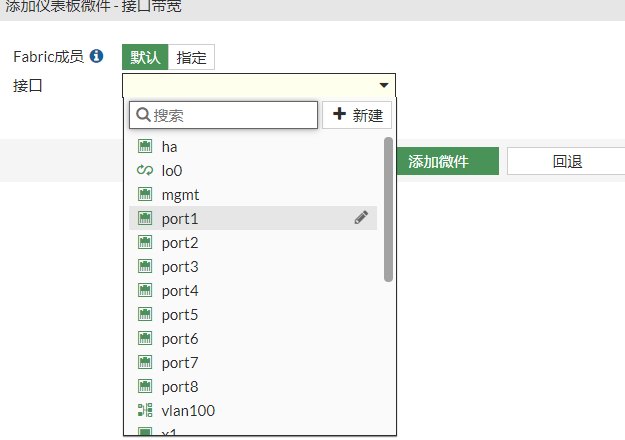This screenshot has width=625, height=440.
Task: Select the port3 list entry
Action: [180, 267]
